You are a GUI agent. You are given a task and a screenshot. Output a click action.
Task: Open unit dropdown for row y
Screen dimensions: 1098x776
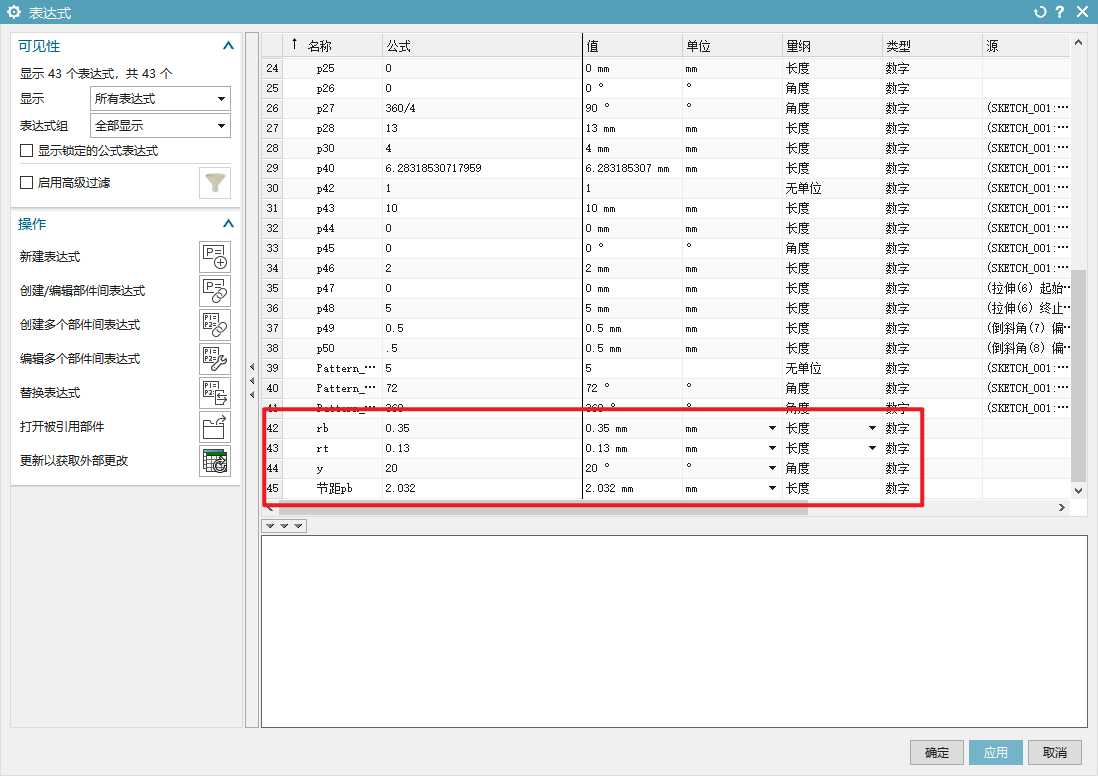772,468
